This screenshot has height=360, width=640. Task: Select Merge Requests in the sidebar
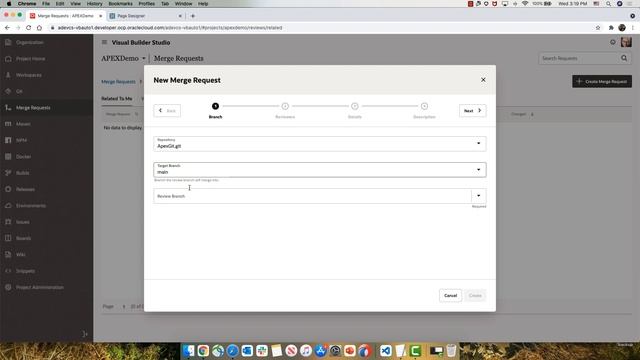33,108
